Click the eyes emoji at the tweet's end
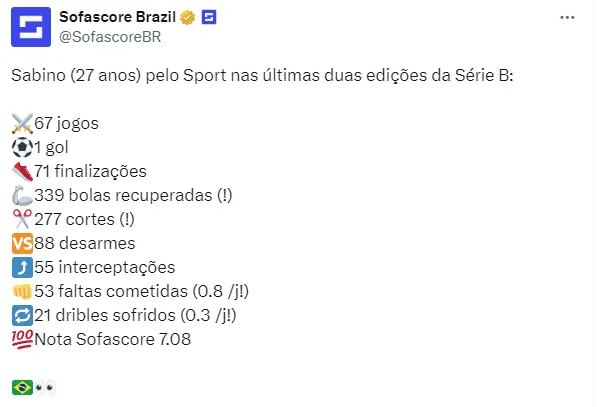Image resolution: width=601 pixels, height=407 pixels. tap(46, 387)
